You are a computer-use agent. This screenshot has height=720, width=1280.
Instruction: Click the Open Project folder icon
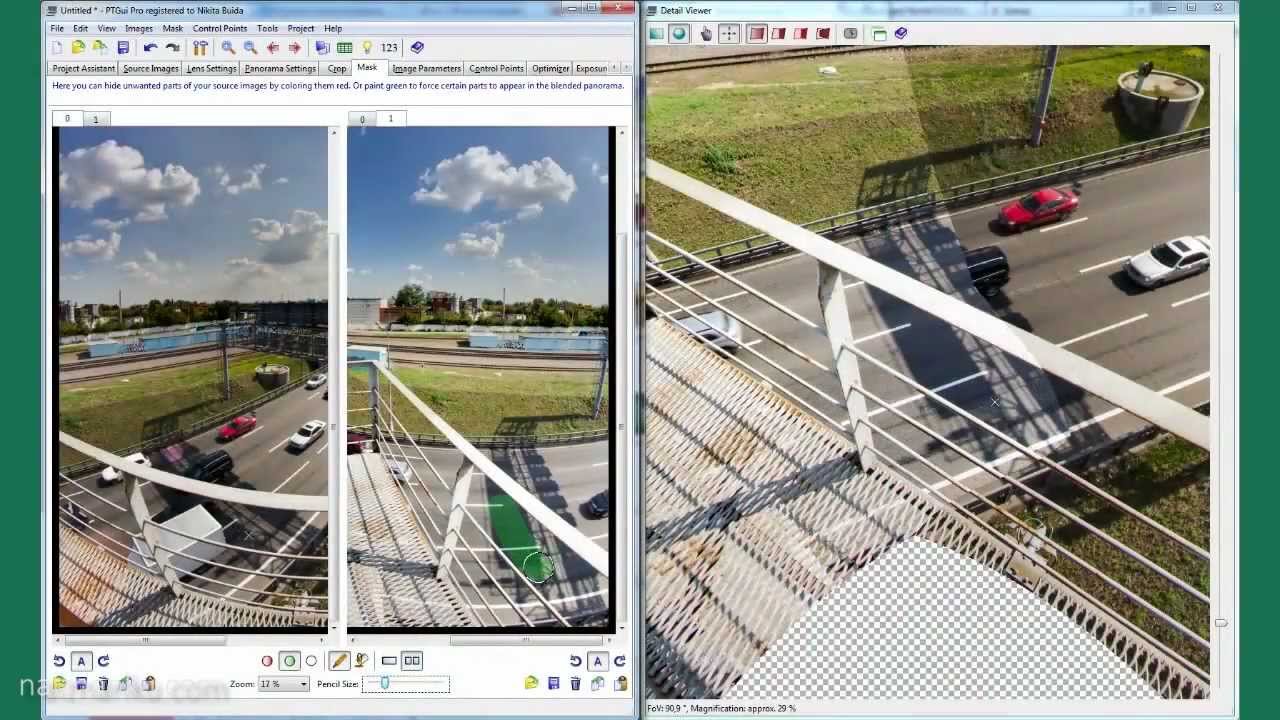tap(79, 48)
